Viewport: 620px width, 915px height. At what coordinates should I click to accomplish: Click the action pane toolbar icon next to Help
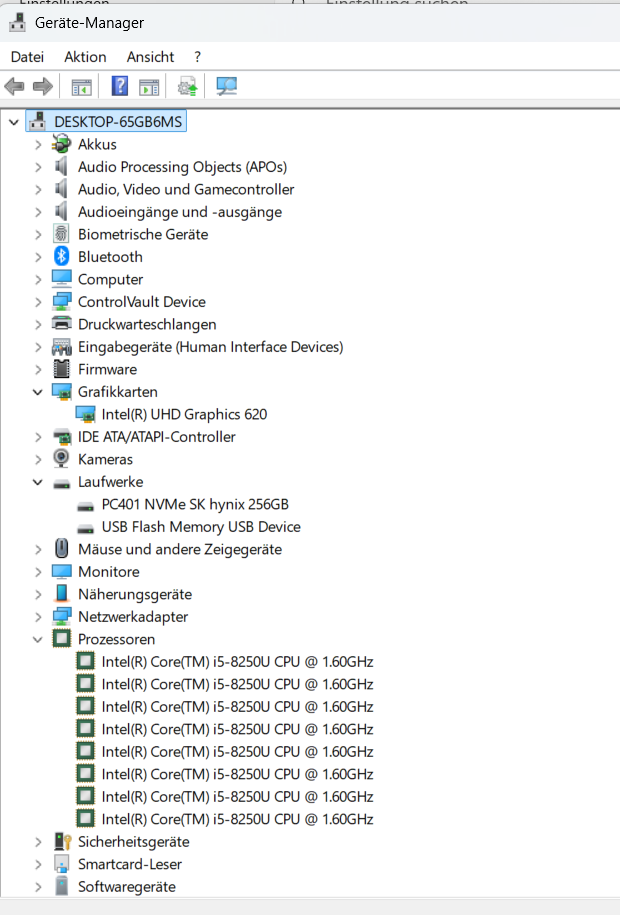click(149, 88)
